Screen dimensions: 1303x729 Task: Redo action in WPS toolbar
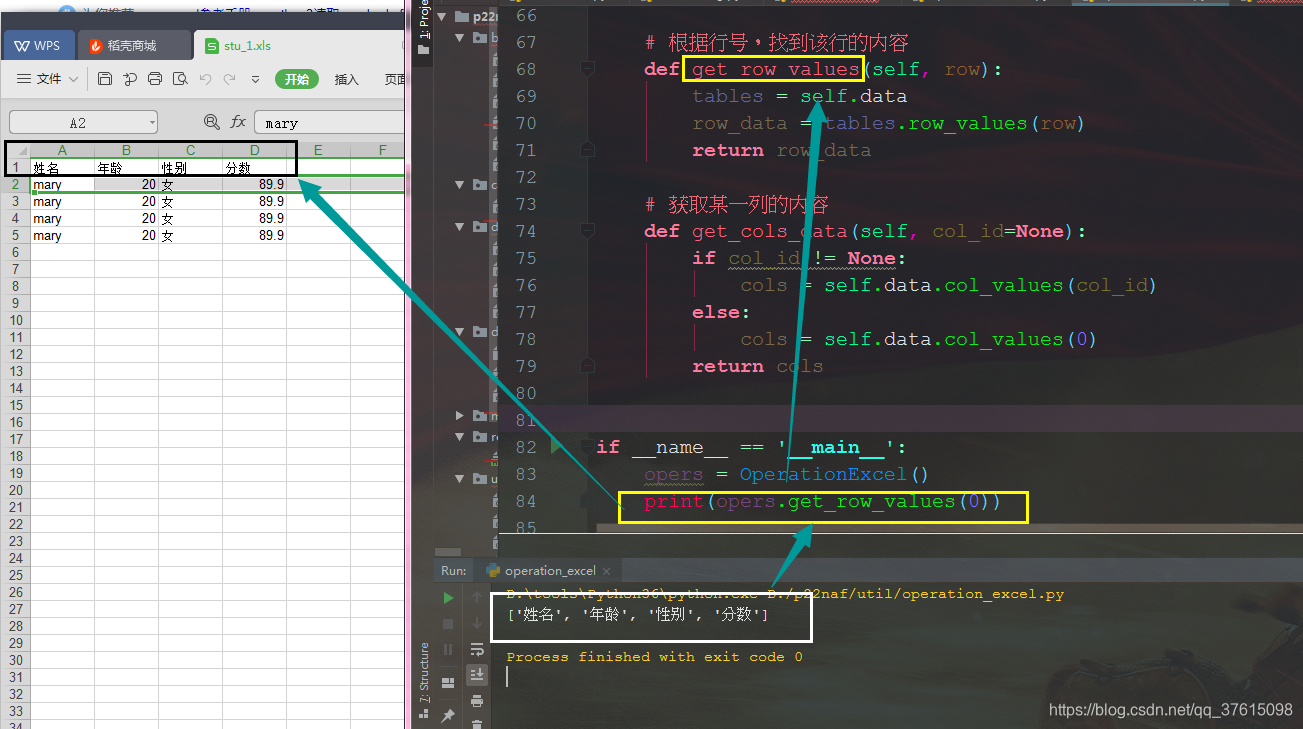point(230,79)
